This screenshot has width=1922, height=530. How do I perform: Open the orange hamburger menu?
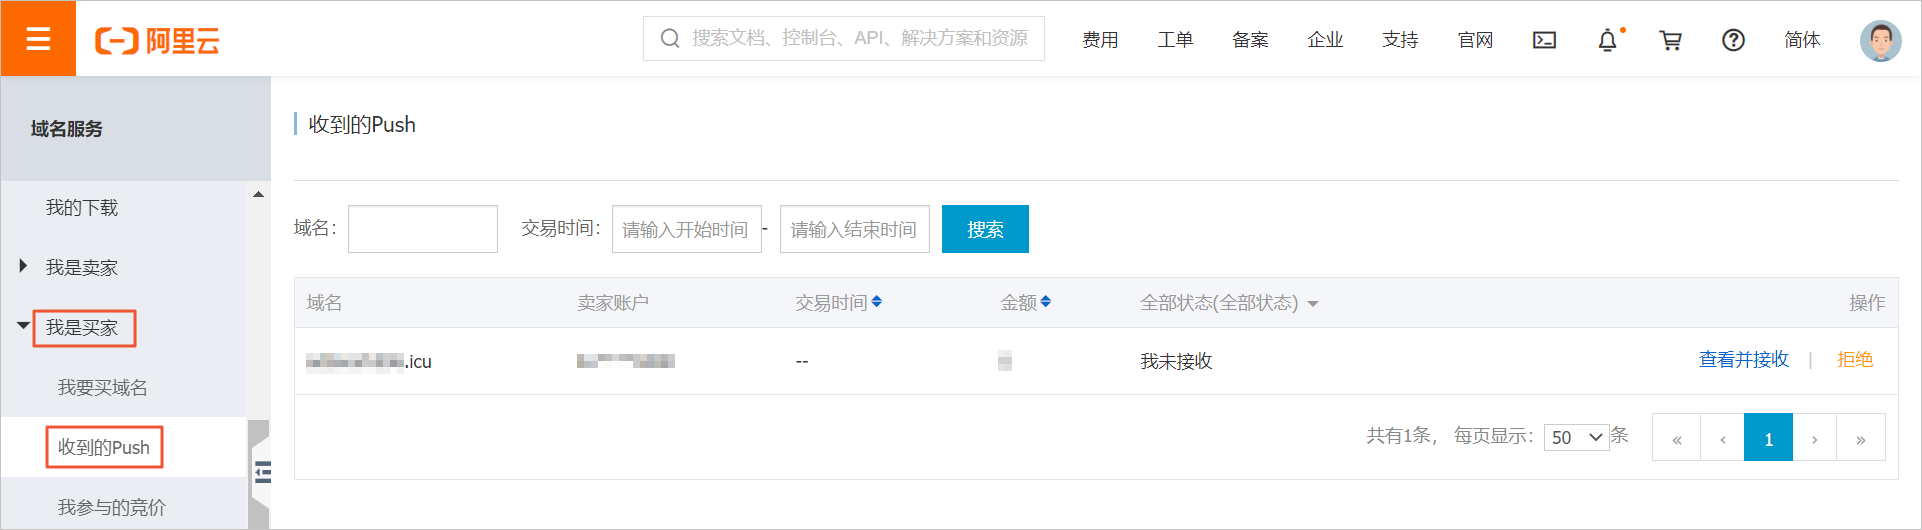(x=38, y=39)
